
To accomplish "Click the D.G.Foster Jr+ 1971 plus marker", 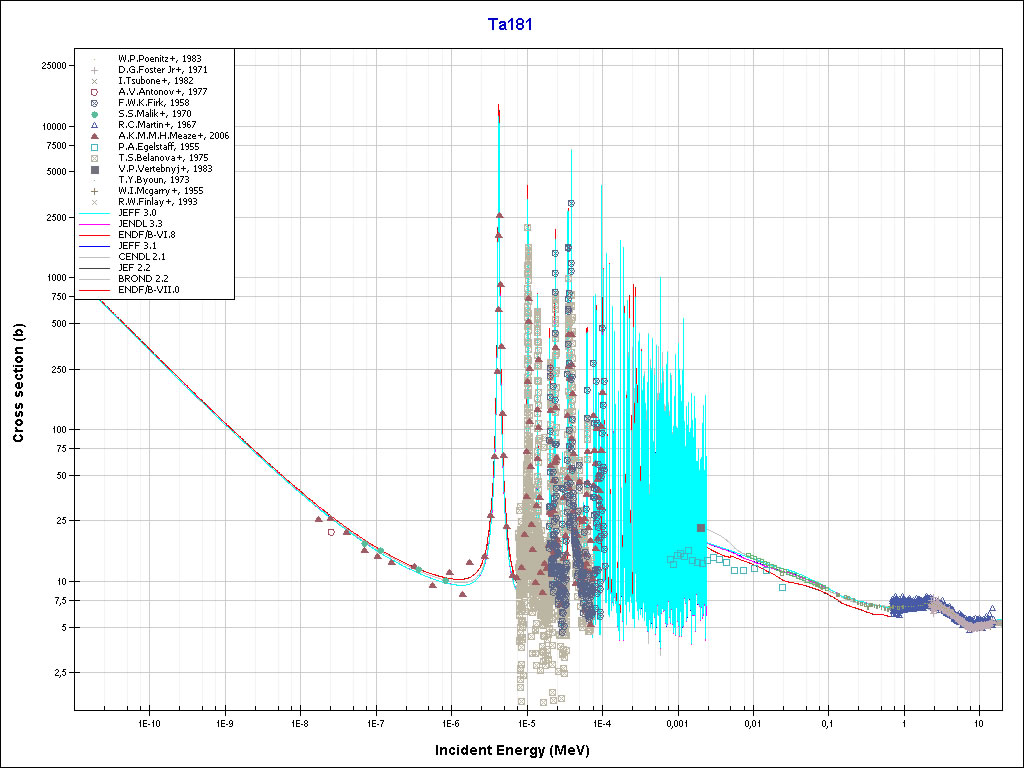I will click(x=94, y=70).
